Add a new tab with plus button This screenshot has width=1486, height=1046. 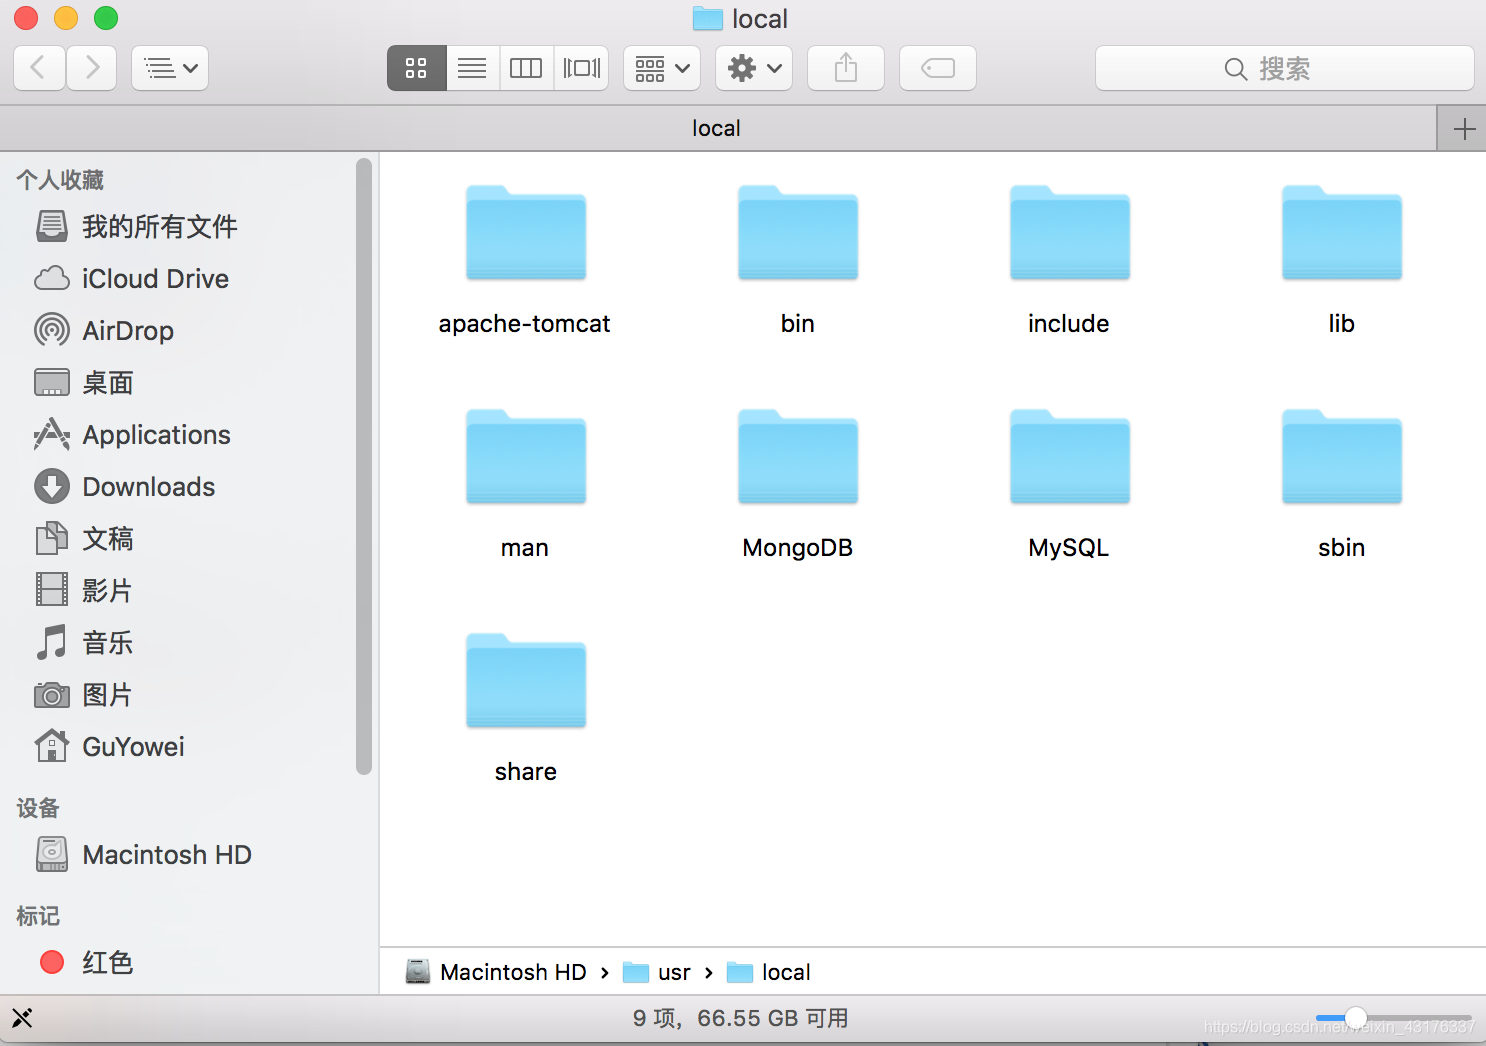[1464, 129]
